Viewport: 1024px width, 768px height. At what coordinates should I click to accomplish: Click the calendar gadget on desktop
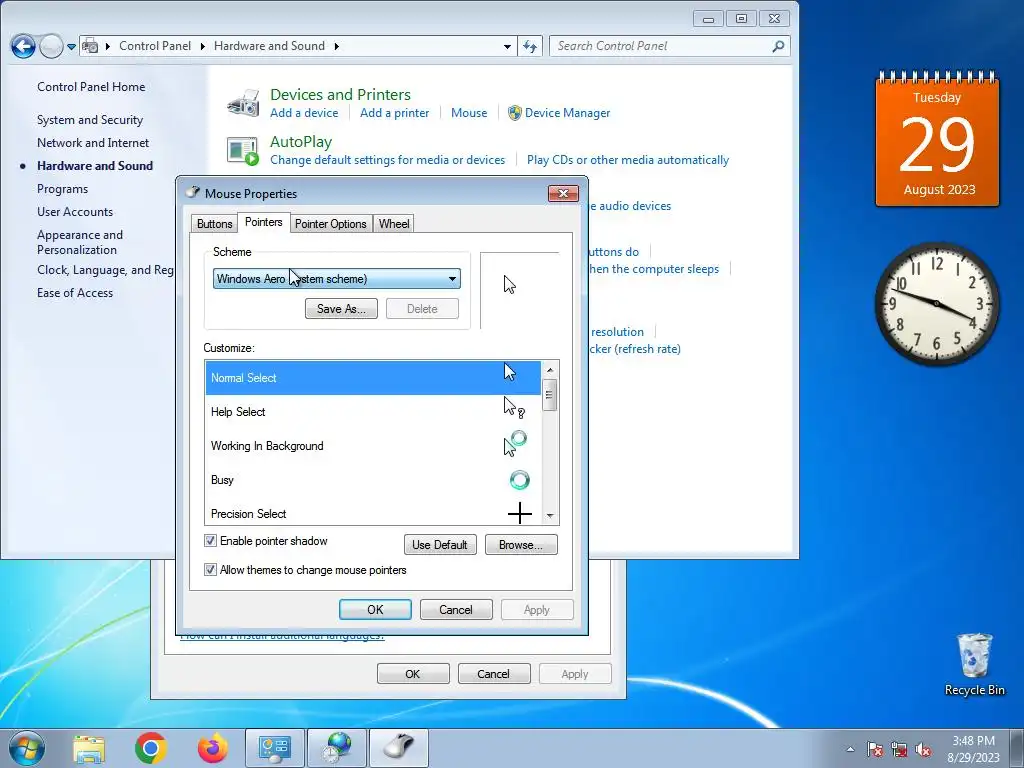pos(937,138)
